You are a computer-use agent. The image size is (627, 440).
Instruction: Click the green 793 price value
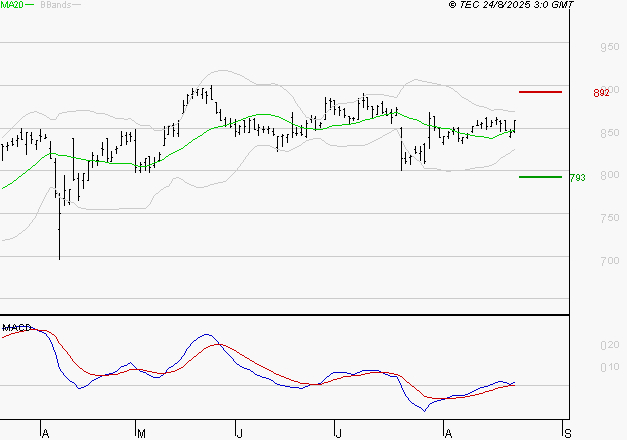(577, 178)
